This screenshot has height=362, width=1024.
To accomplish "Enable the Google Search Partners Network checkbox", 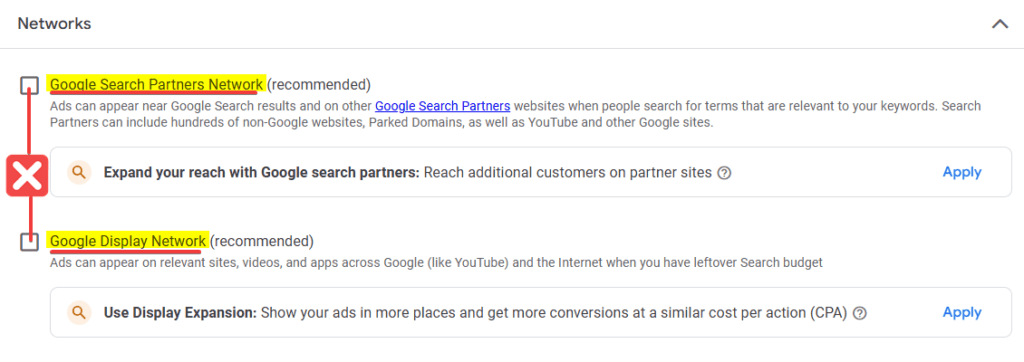I will (29, 85).
